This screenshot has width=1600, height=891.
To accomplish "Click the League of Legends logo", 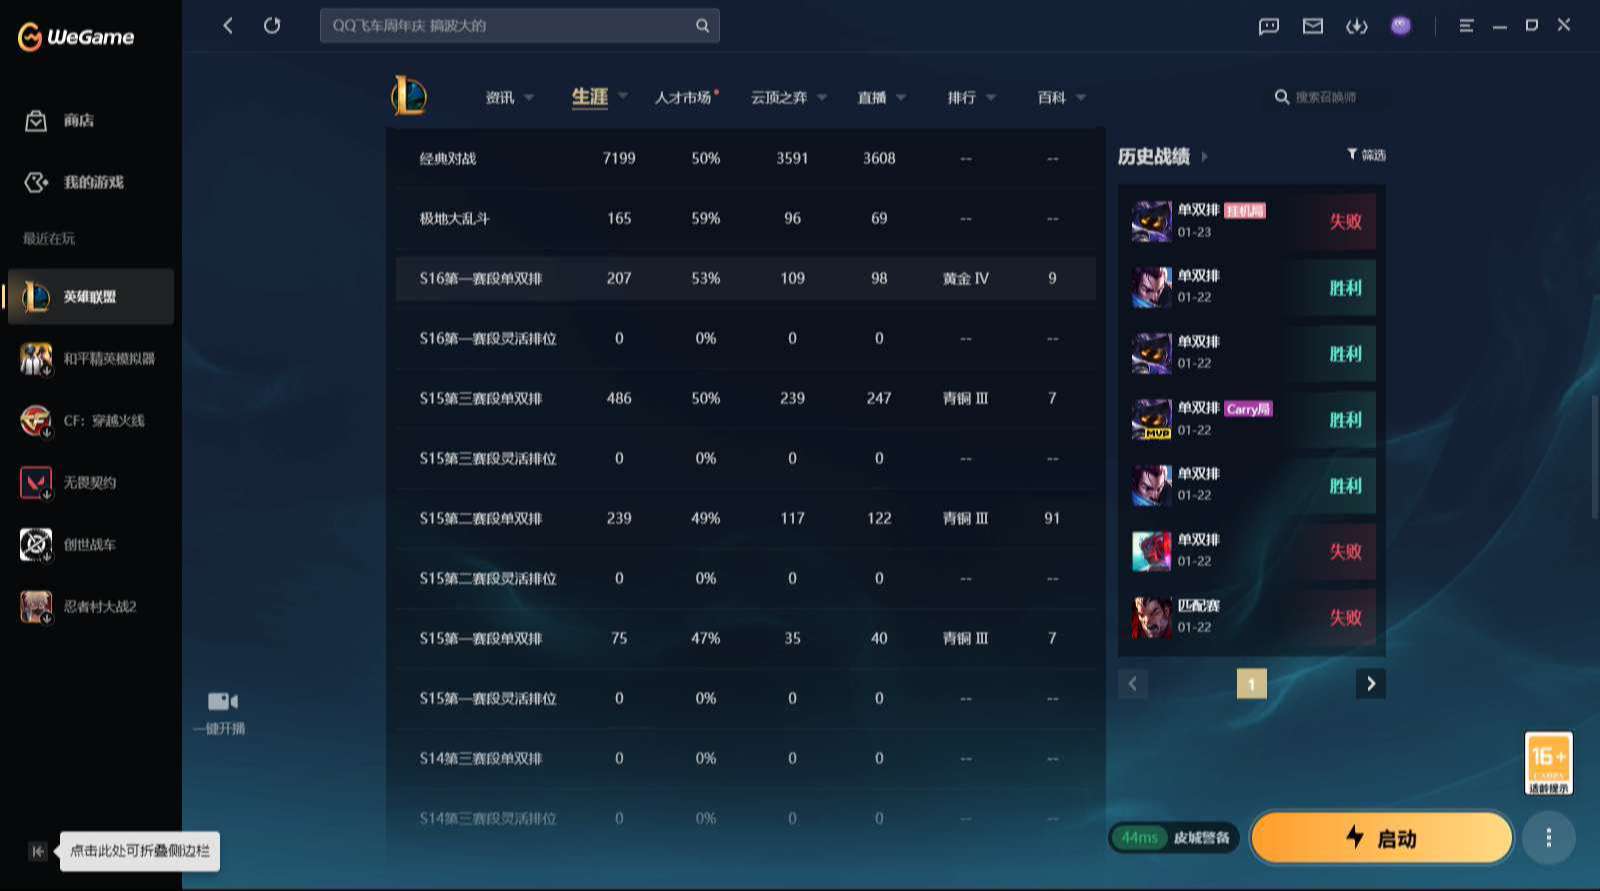I will coord(409,97).
